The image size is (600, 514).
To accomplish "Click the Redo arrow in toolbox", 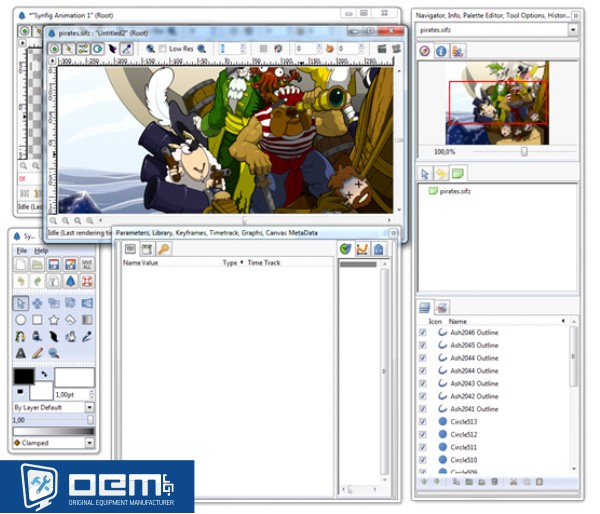I will pyautogui.click(x=38, y=282).
